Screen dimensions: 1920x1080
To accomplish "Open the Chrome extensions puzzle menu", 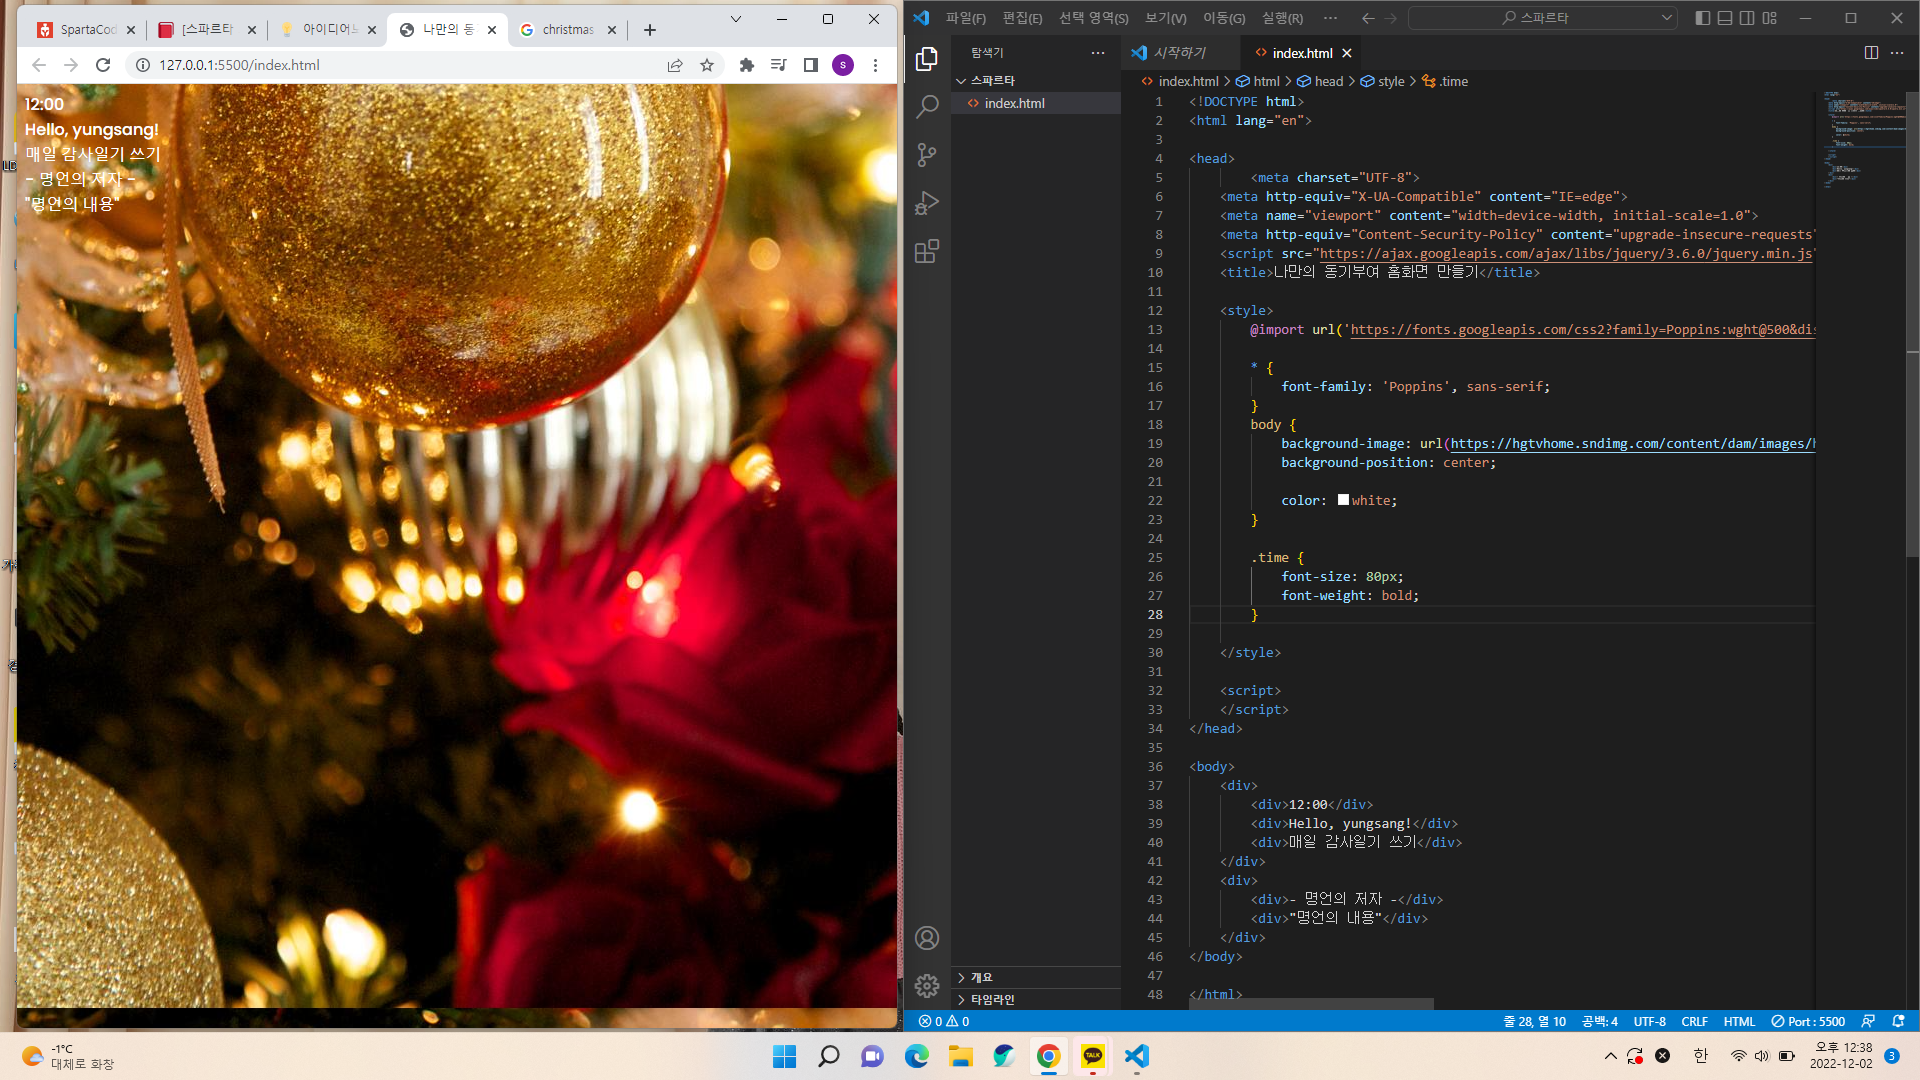I will pyautogui.click(x=746, y=65).
